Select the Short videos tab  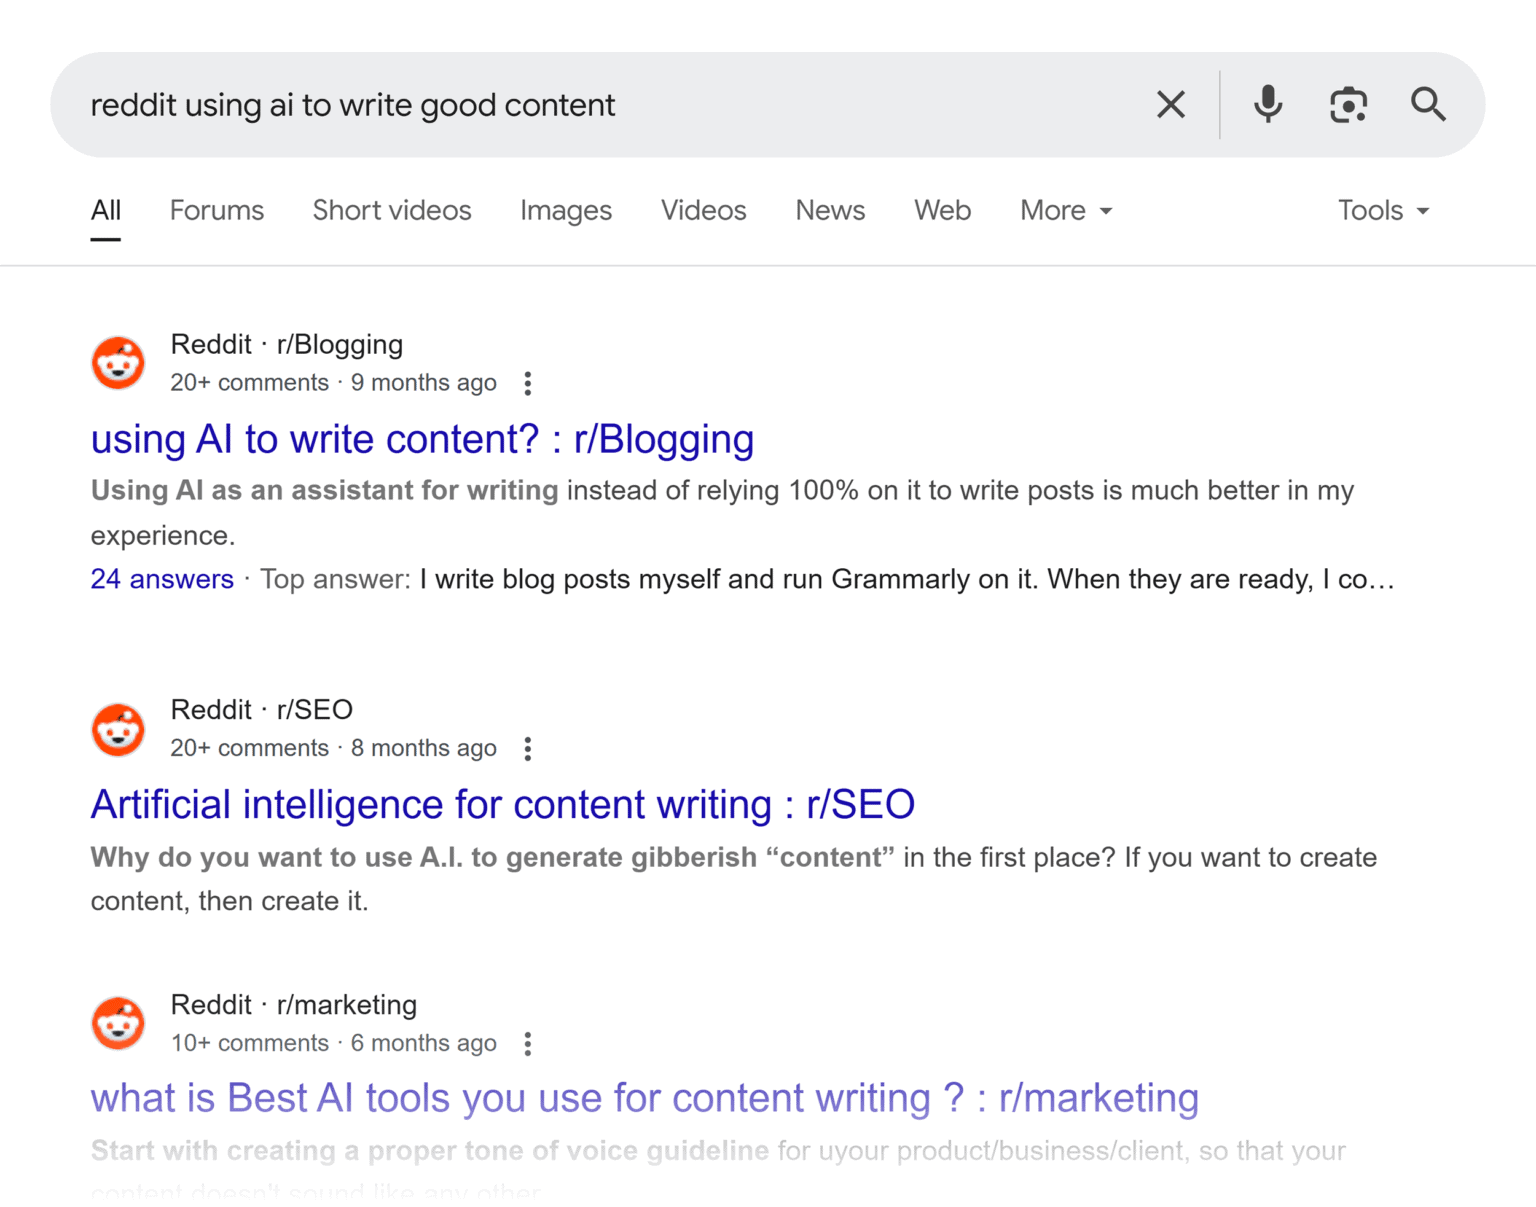tap(391, 211)
